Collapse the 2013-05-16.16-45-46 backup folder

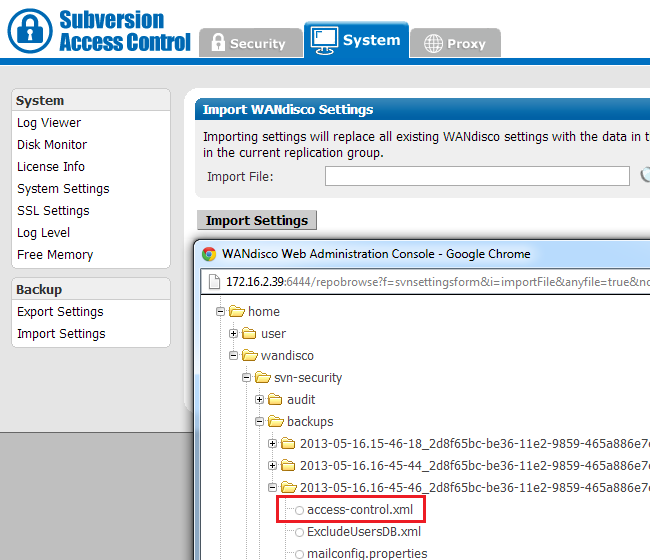(x=272, y=487)
